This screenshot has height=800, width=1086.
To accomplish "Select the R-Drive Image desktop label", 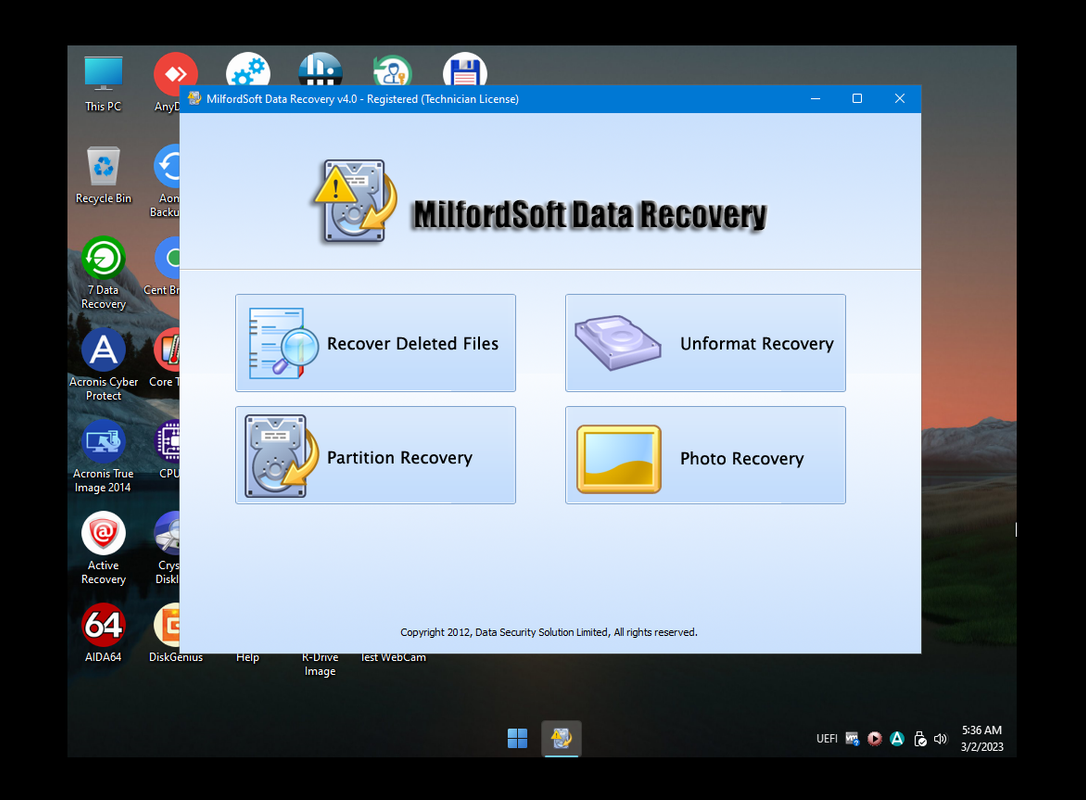I will click(320, 664).
